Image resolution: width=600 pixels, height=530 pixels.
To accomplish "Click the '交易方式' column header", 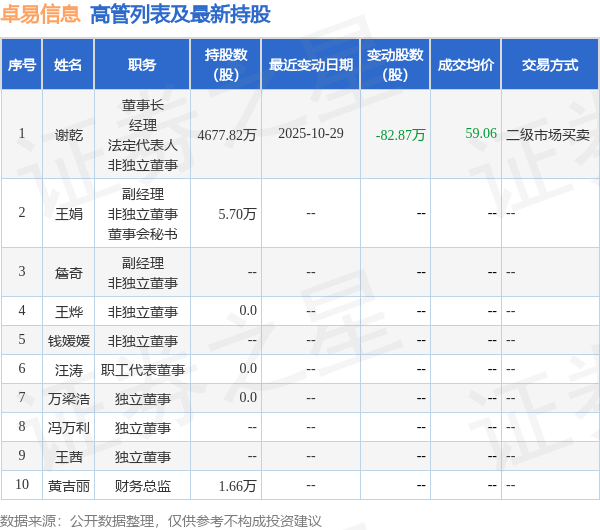I will [550, 65].
